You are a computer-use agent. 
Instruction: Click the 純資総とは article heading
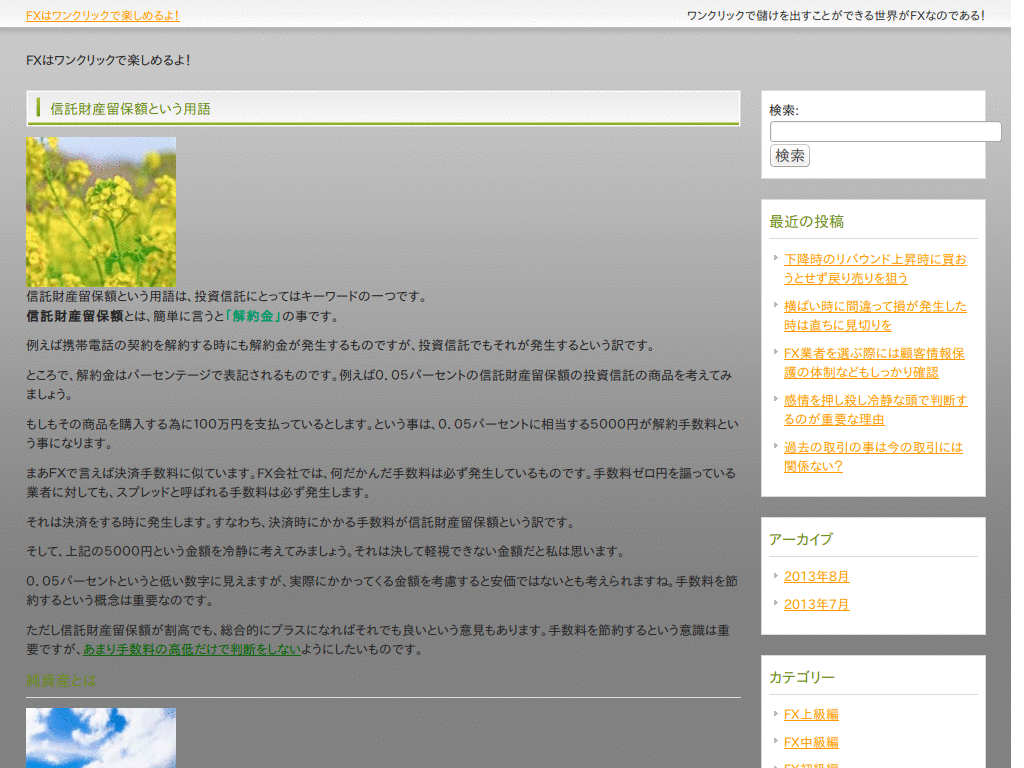[x=61, y=681]
